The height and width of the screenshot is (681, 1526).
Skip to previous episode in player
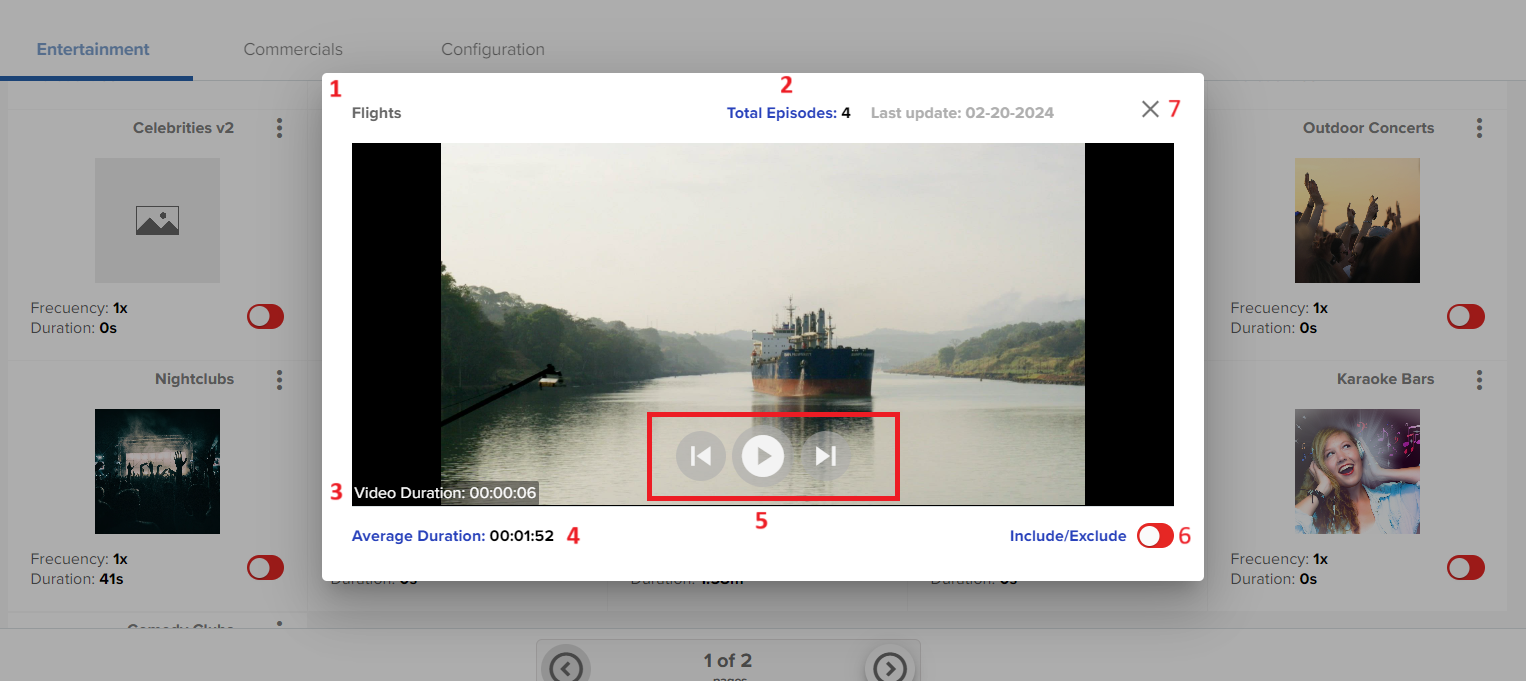[701, 456]
